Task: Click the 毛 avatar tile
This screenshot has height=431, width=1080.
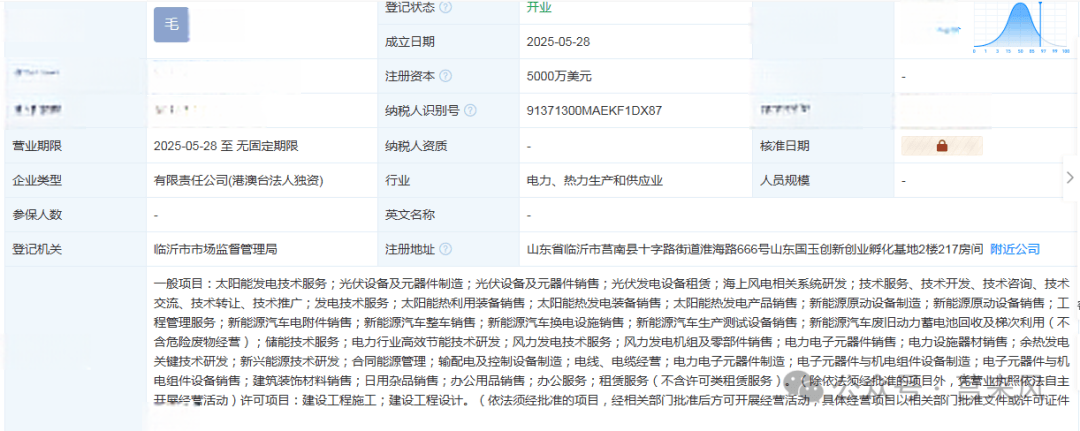Action: pyautogui.click(x=172, y=25)
